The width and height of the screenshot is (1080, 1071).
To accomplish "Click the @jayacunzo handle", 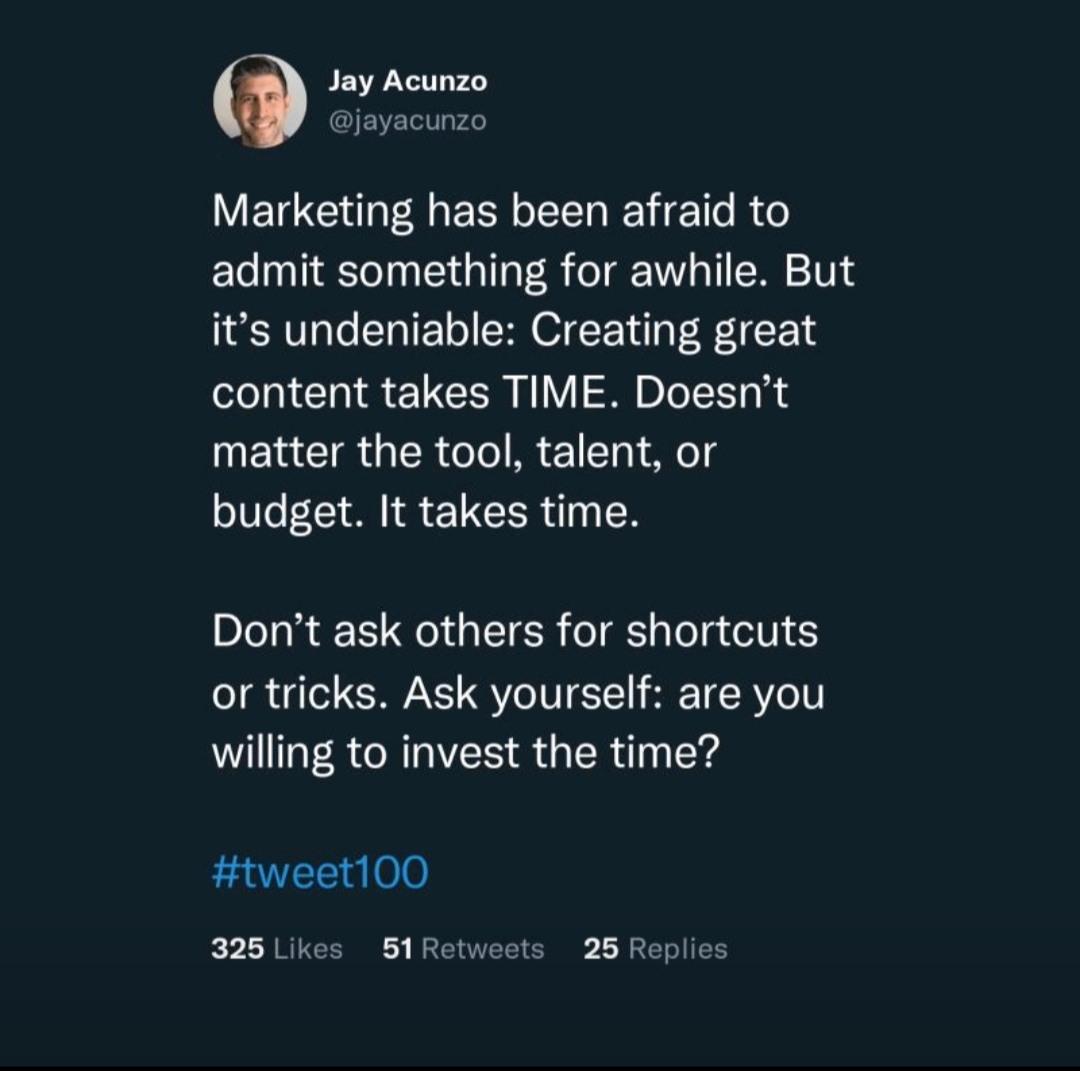I will 407,121.
